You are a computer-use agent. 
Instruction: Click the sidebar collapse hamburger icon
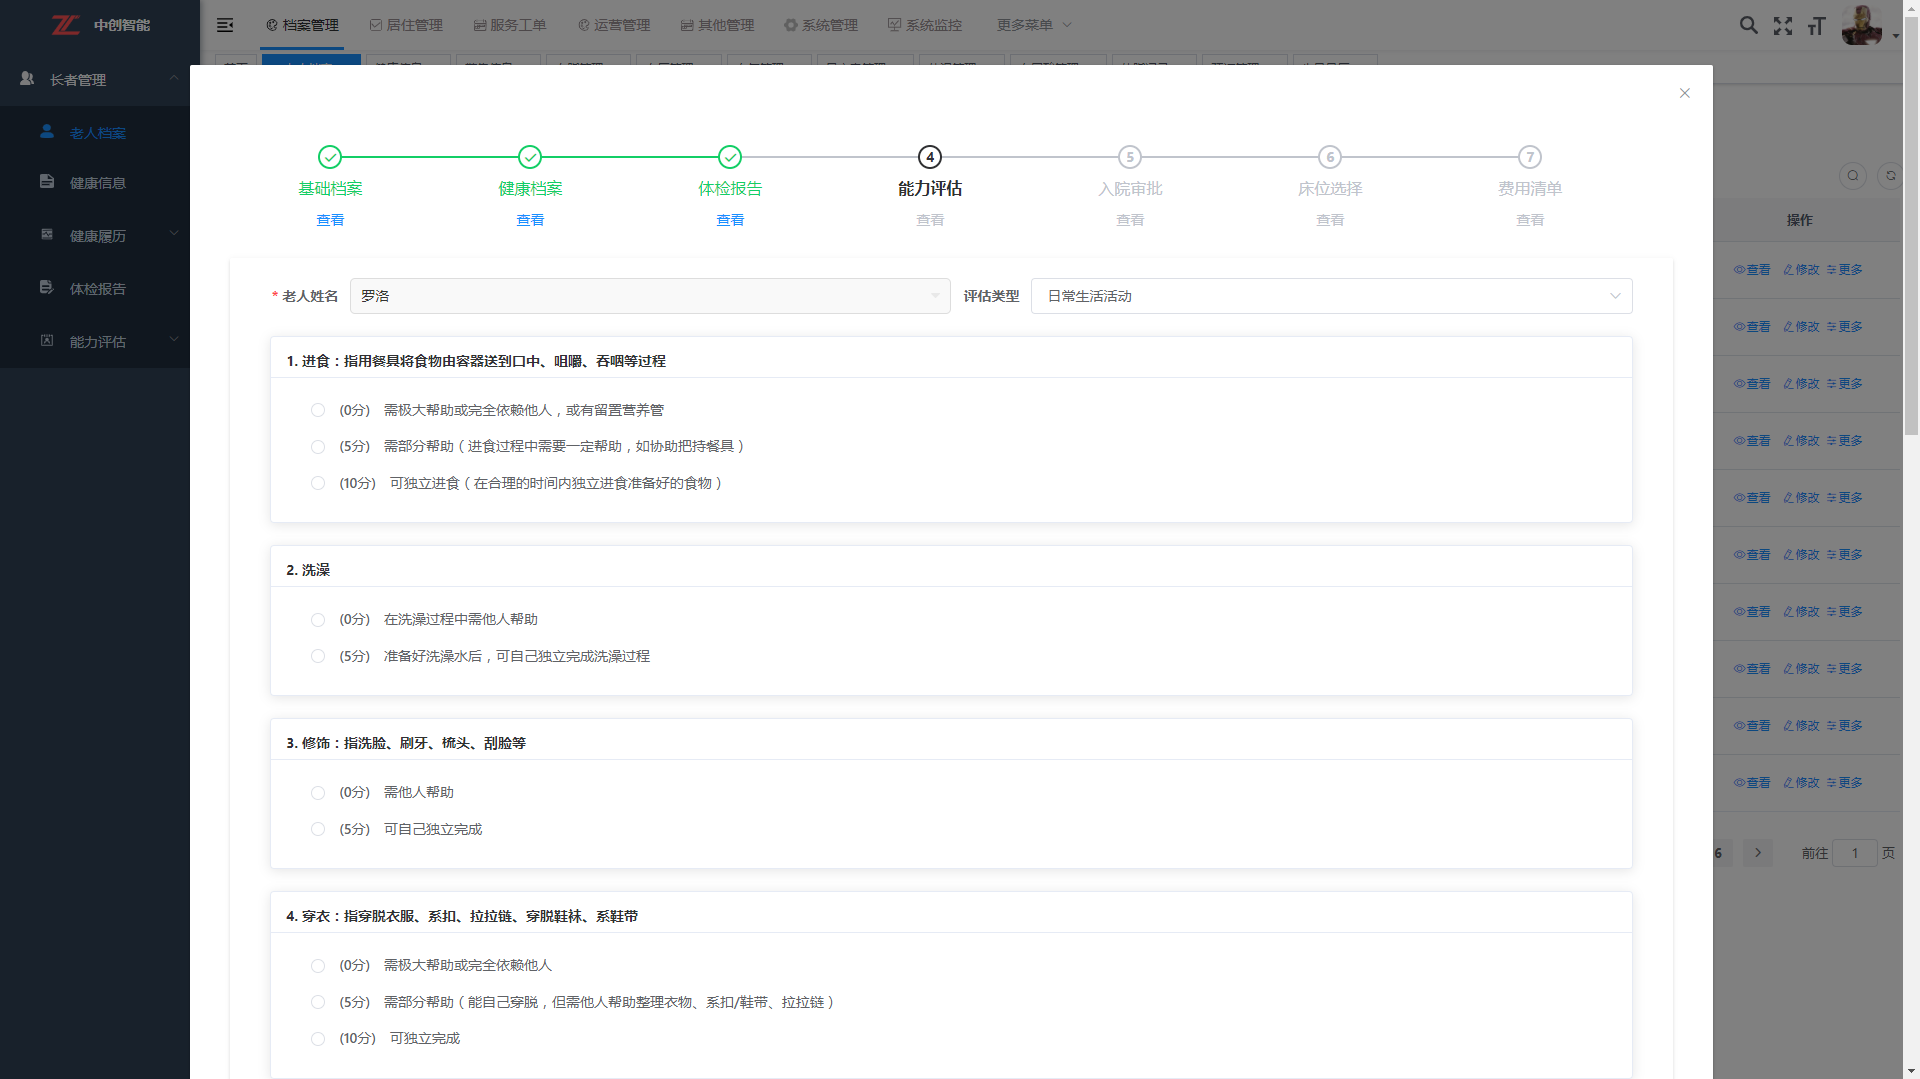tap(225, 25)
